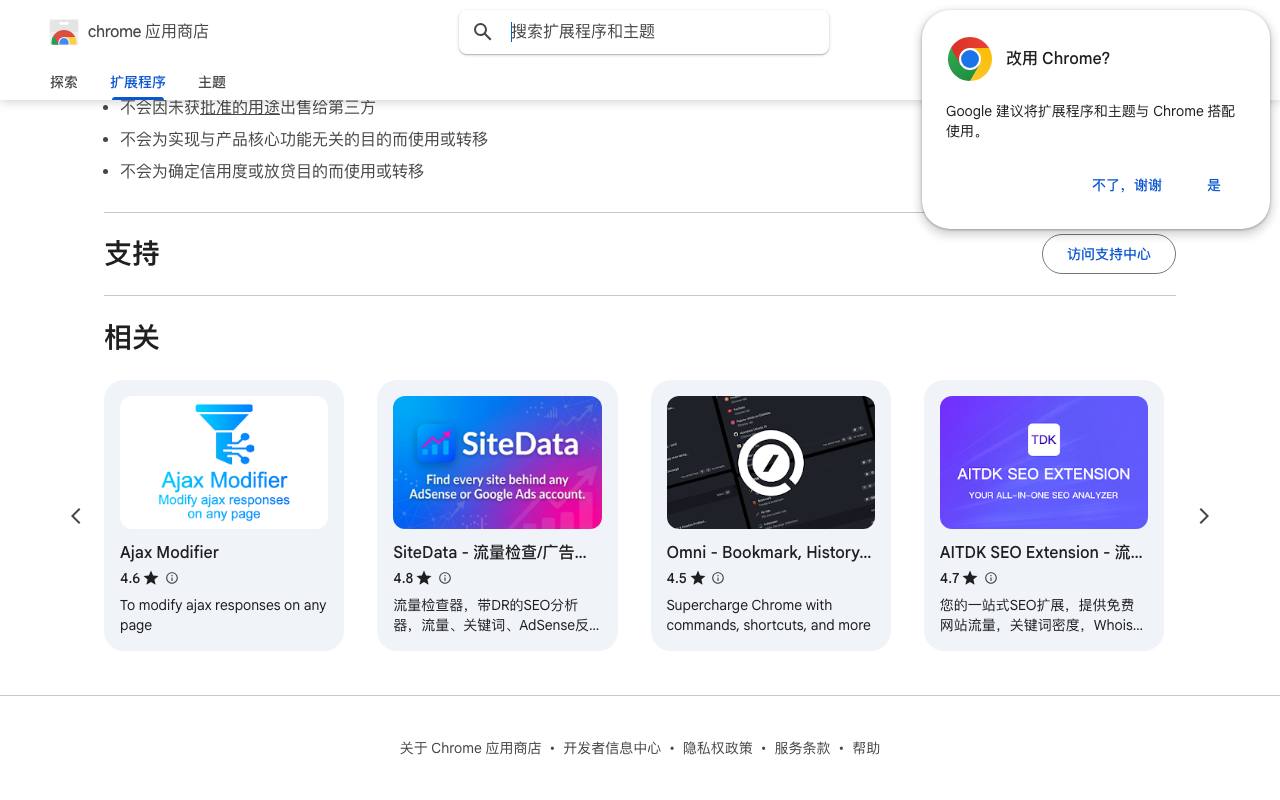Confirm switching to Chrome with 是
Viewport: 1280px width, 800px height.
pyautogui.click(x=1214, y=185)
